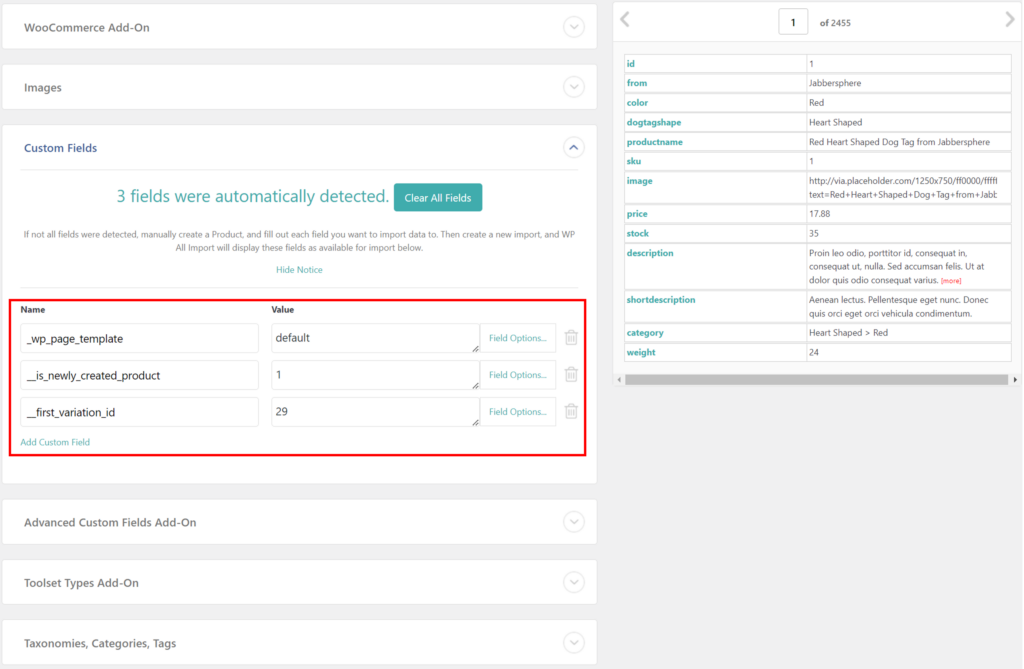Delete the _wp_page_template field via trash icon
This screenshot has width=1024, height=669.
(570, 337)
